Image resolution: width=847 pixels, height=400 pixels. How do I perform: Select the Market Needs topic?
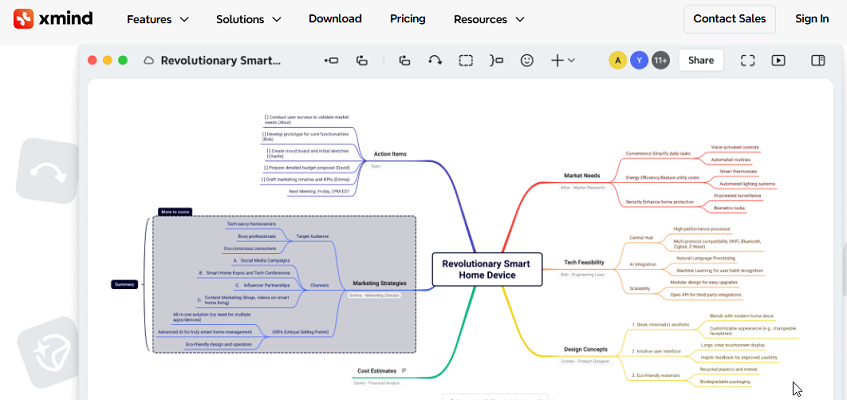[582, 176]
